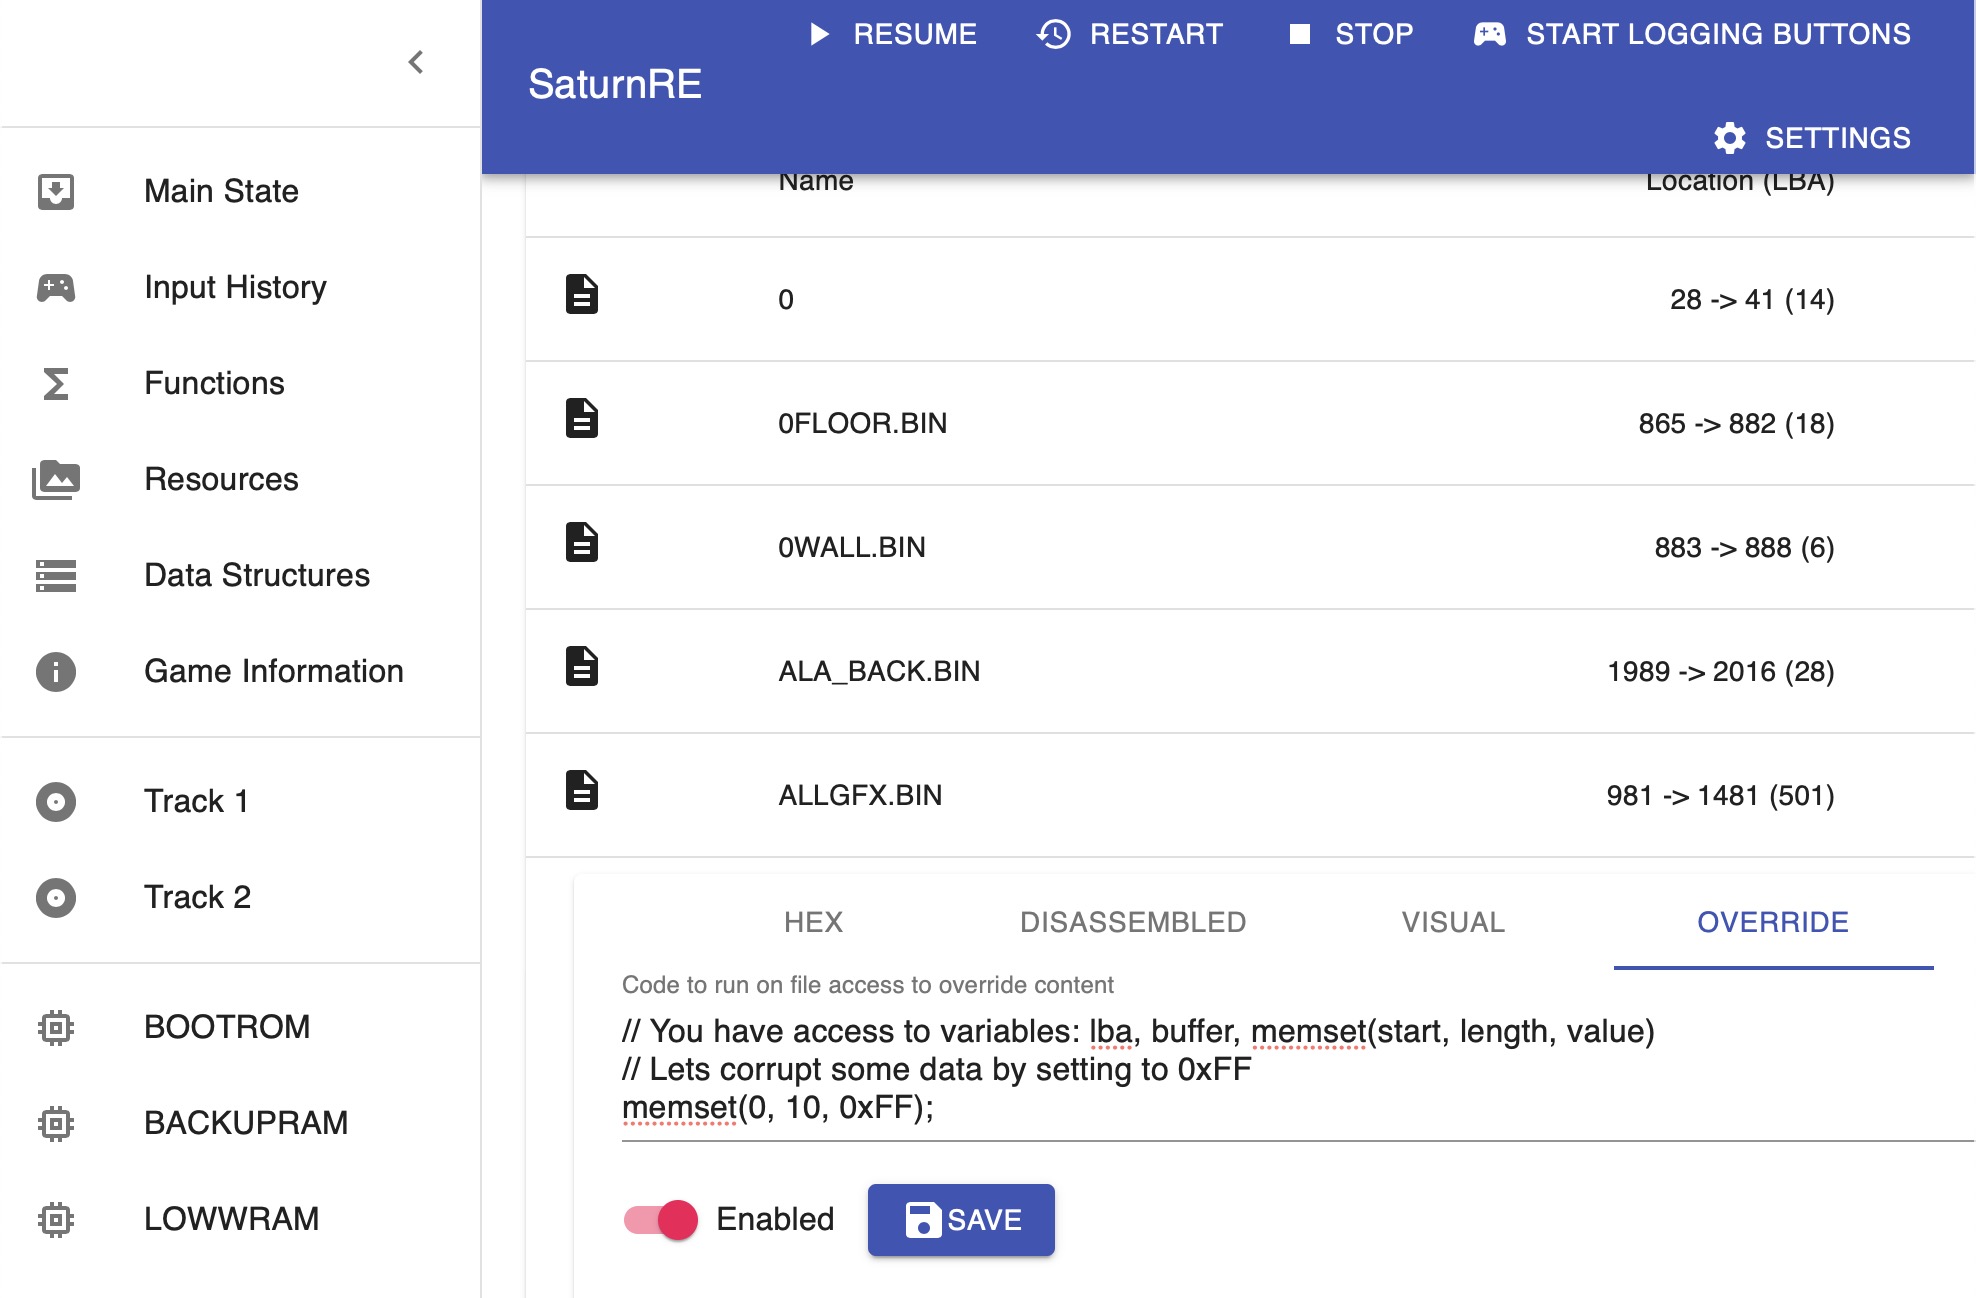Click the Track 1 disc icon
The width and height of the screenshot is (1976, 1298).
56,801
